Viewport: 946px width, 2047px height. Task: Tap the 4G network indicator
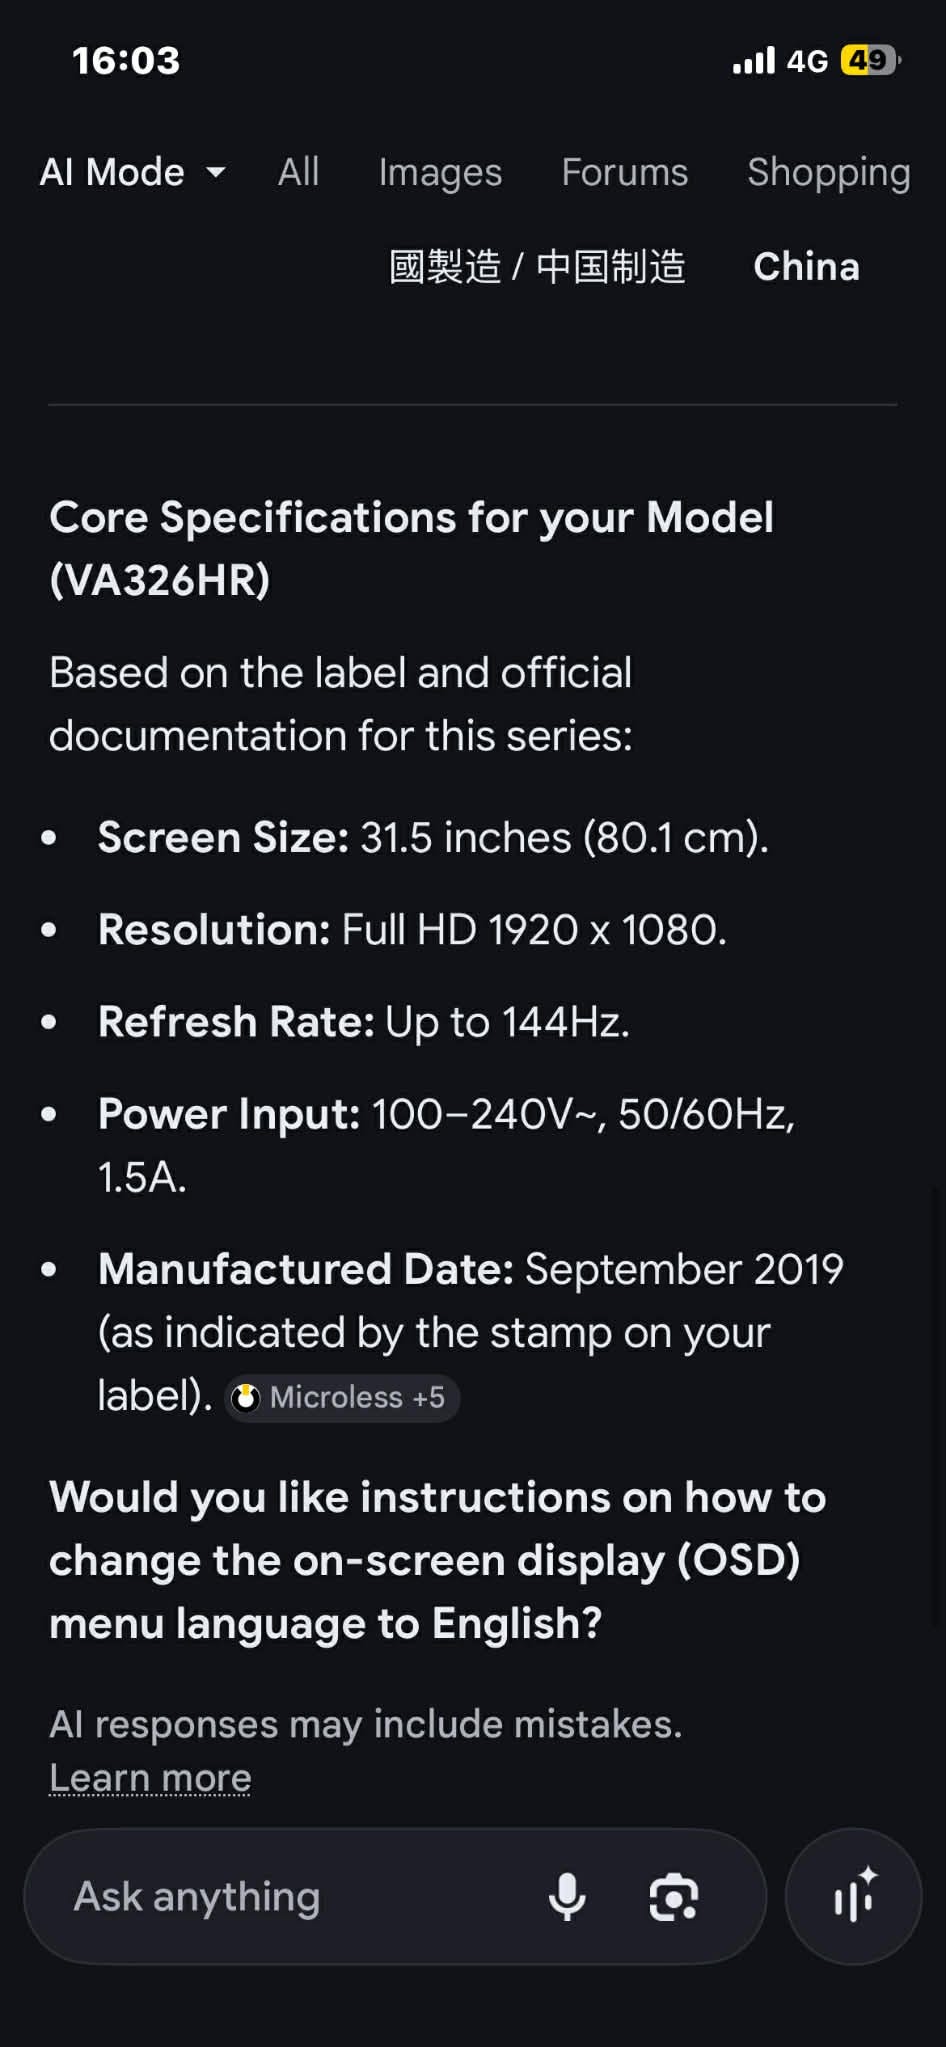click(x=807, y=61)
